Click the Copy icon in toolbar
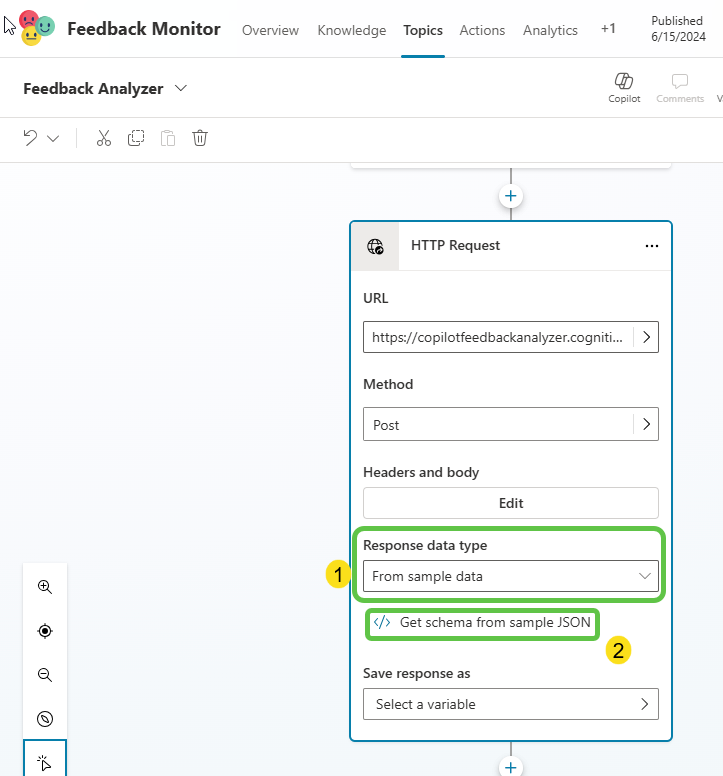 click(136, 138)
